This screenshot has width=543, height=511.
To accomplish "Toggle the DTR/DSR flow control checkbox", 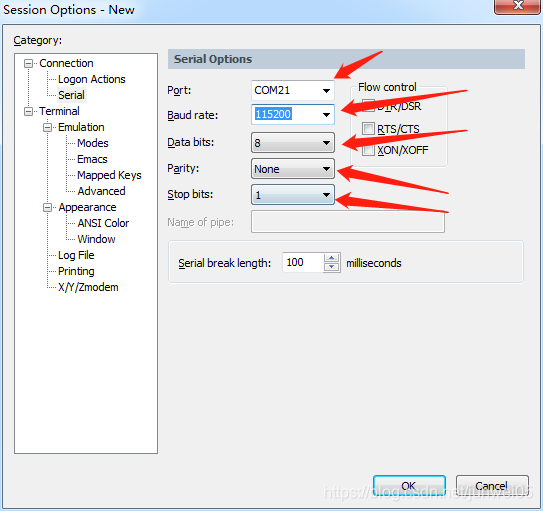I will coord(368,106).
